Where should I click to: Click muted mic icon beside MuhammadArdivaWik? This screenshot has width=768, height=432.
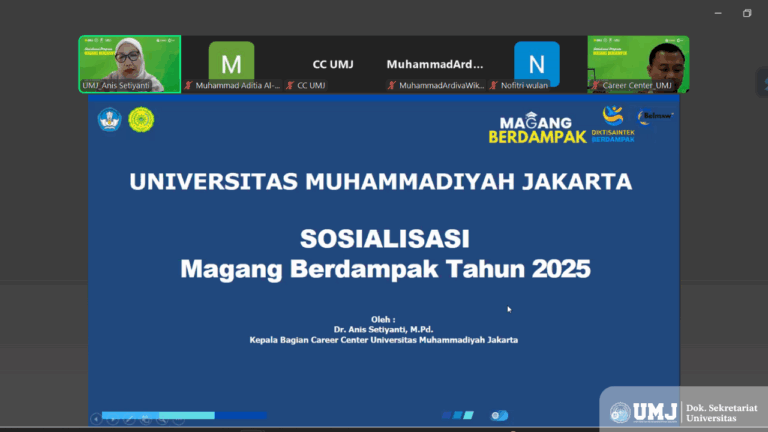click(x=392, y=86)
